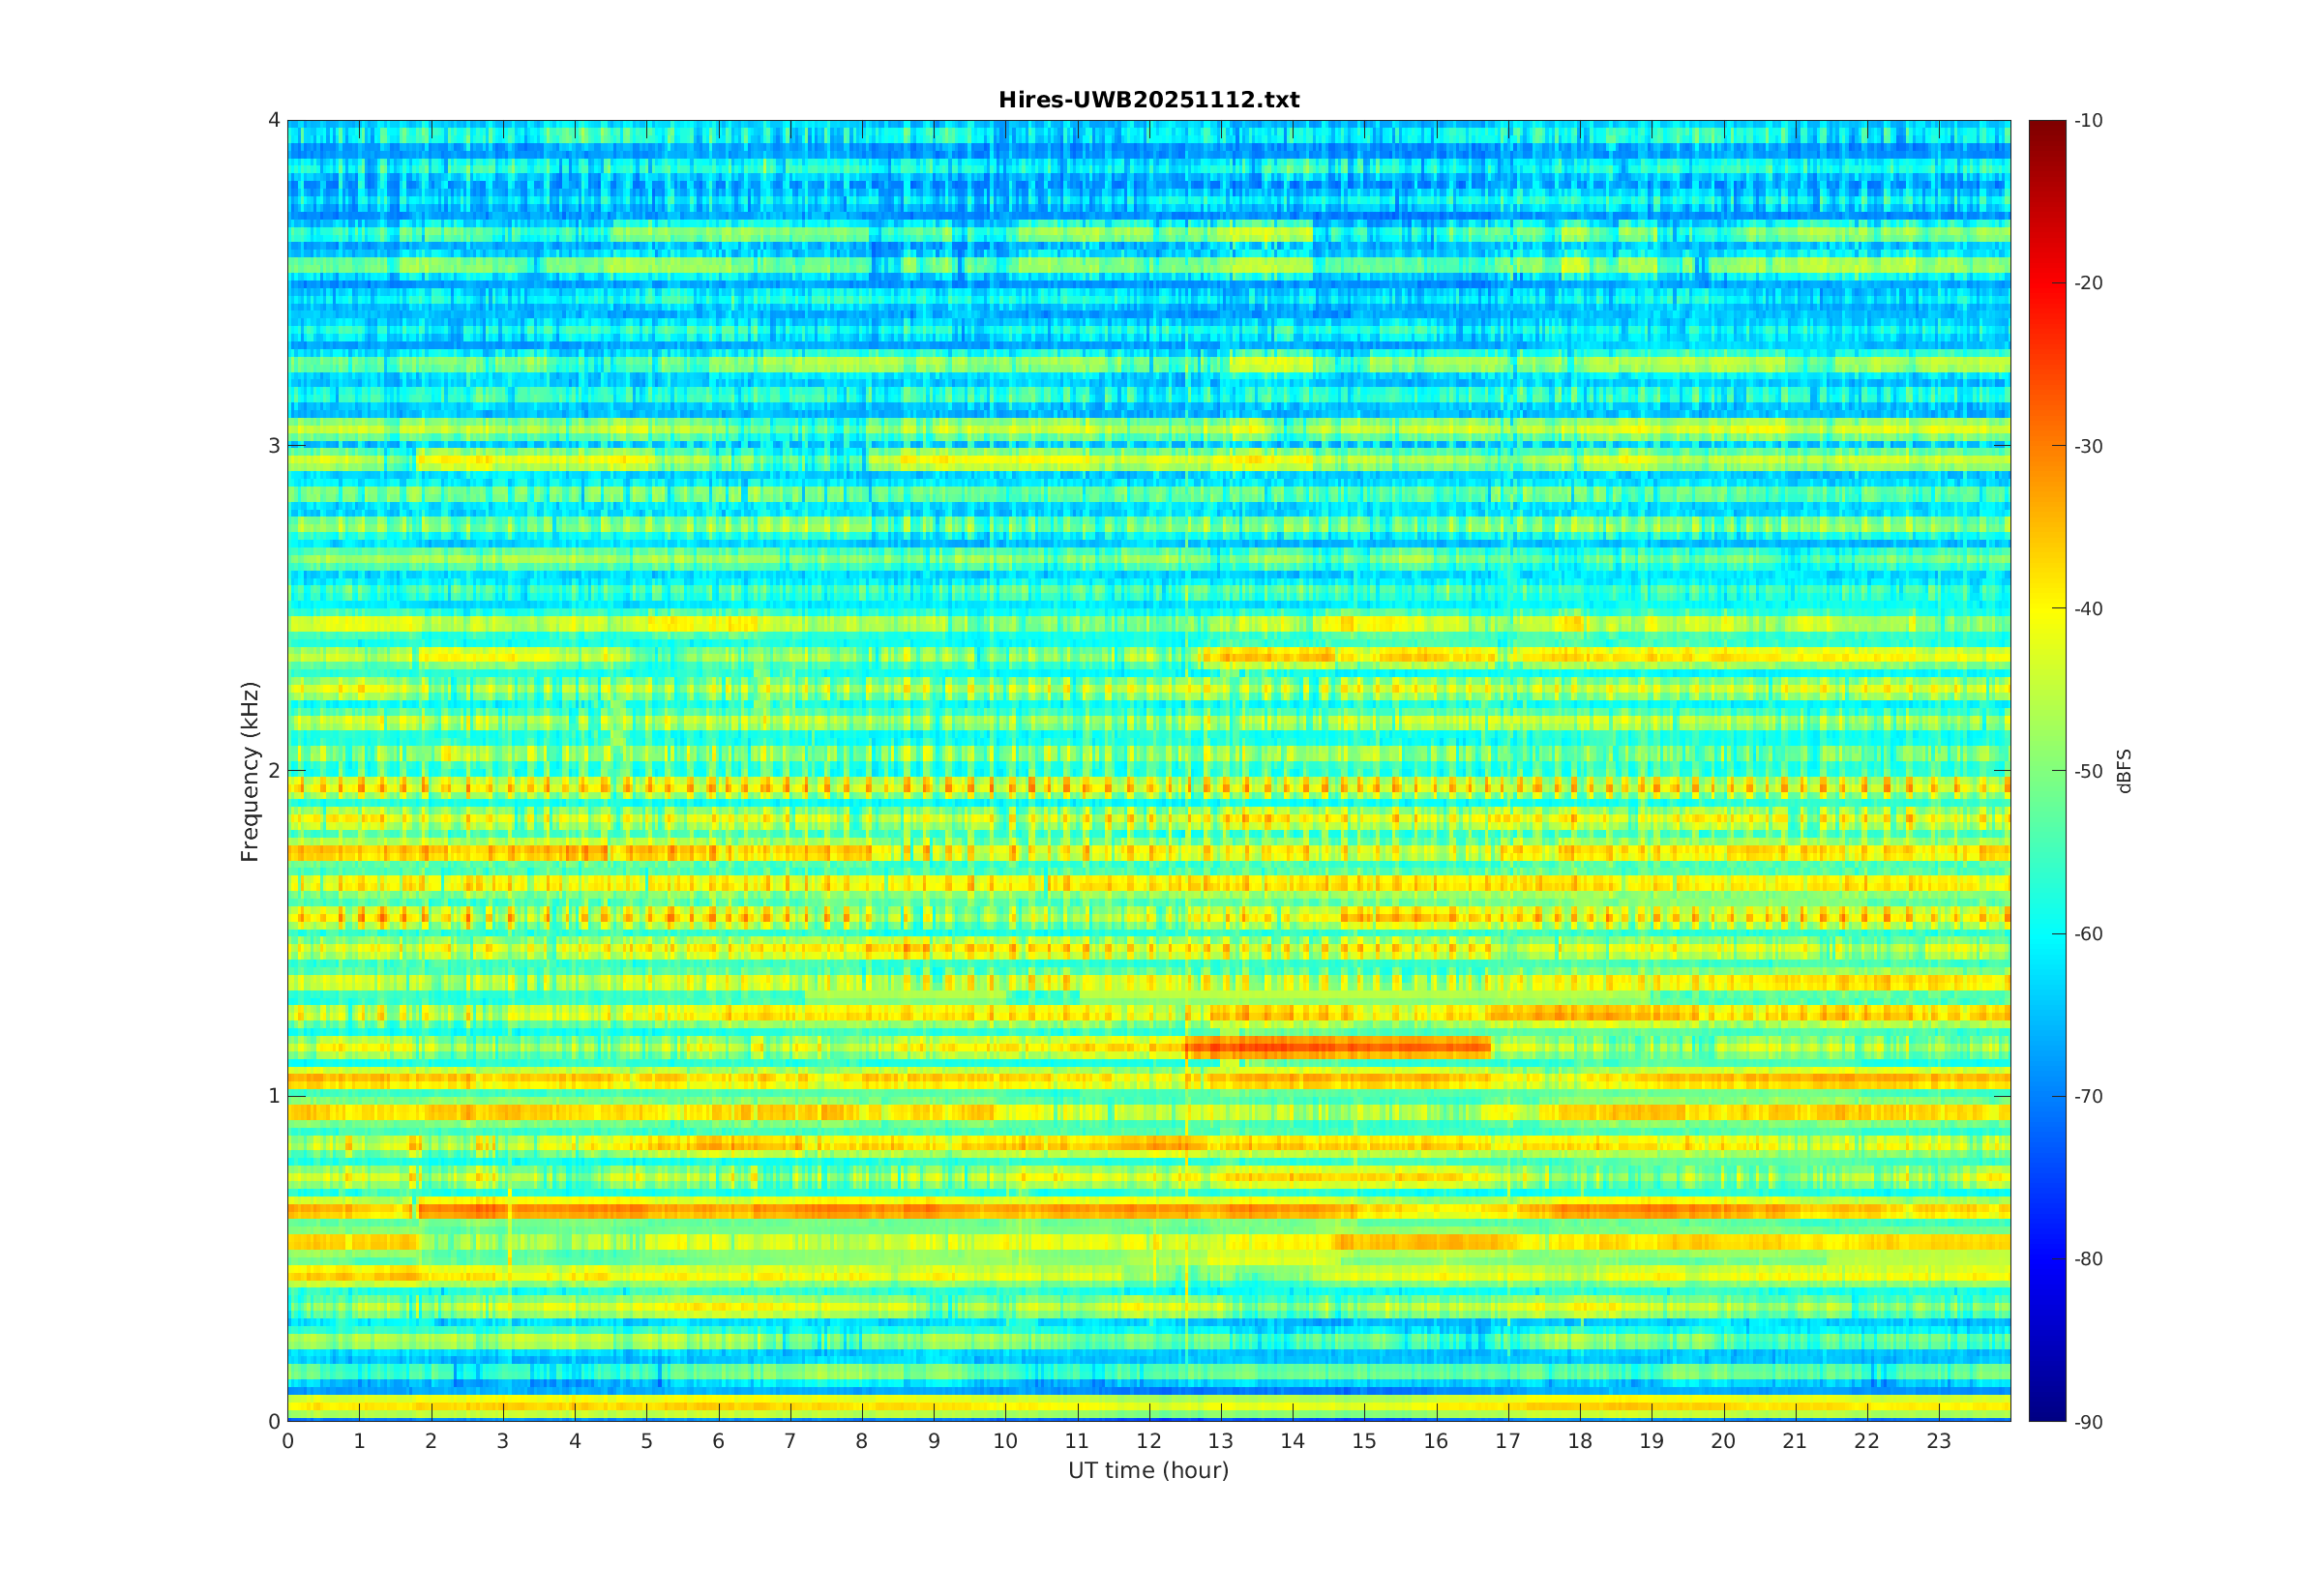Click the hour 6 tick label
Image resolution: width=2322 pixels, height=1596 pixels.
click(x=718, y=1441)
